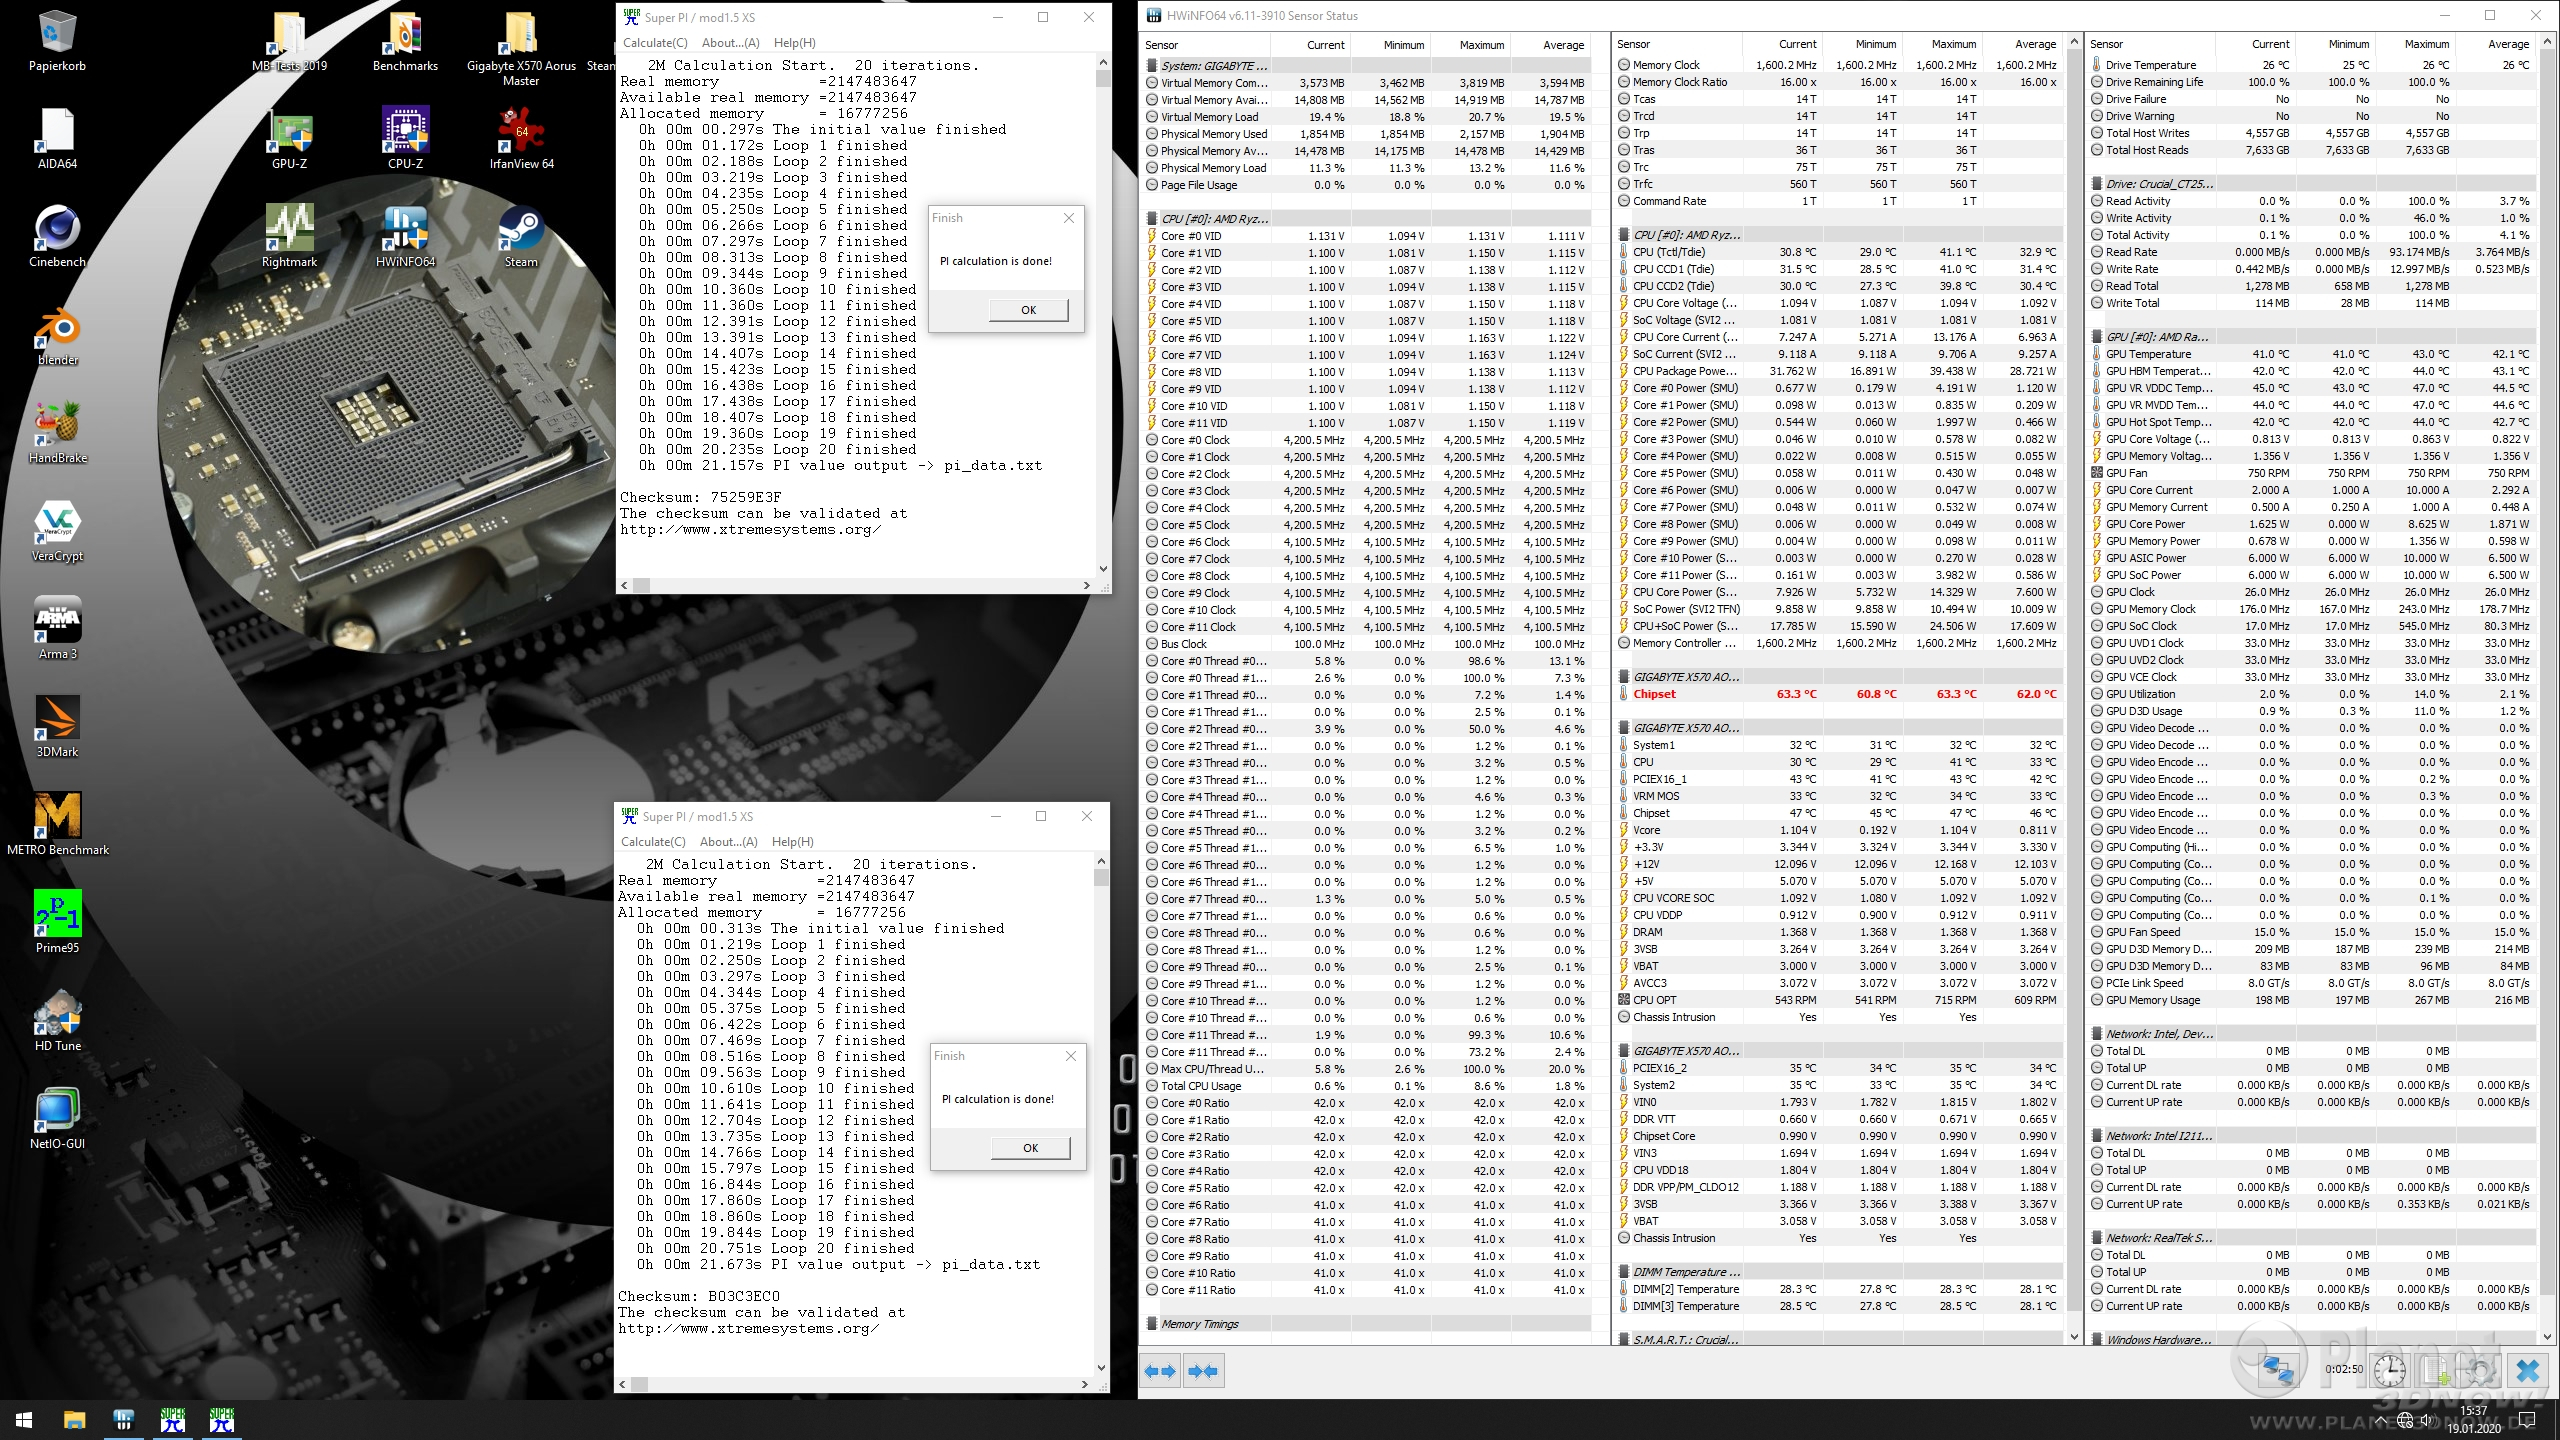This screenshot has width=2560, height=1440.
Task: Select the CPU Package Power sensor row
Action: pos(1839,371)
